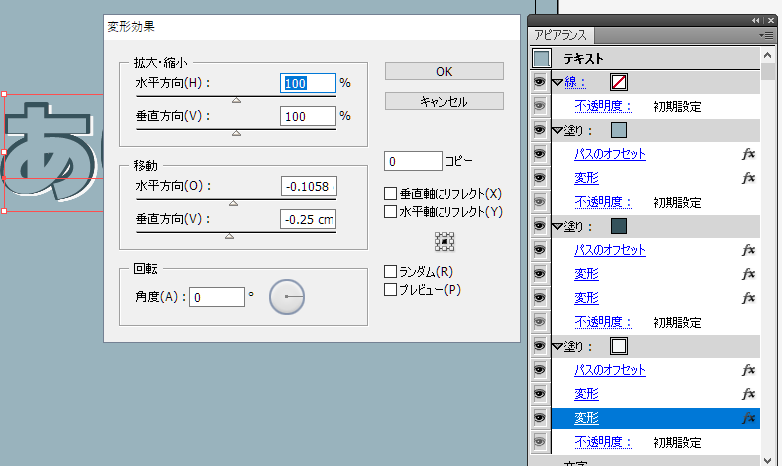
Task: Toggle visibility eye of the light-blue 塗り row
Action: [x=540, y=130]
